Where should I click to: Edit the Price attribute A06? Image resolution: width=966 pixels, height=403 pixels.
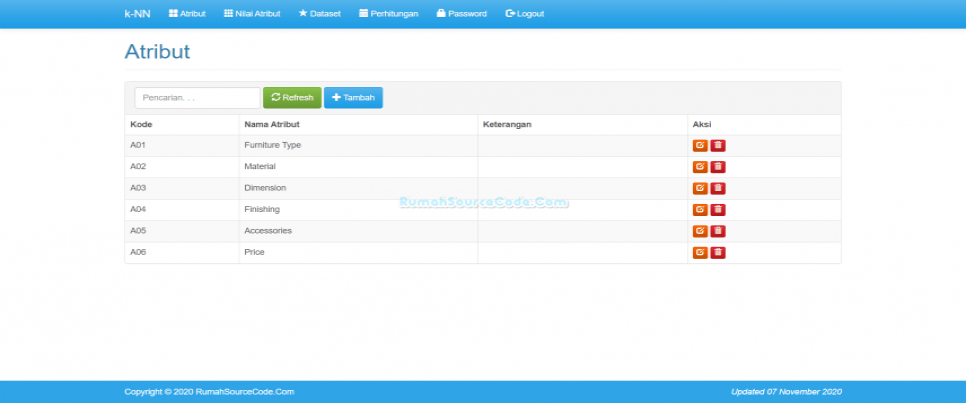click(700, 252)
